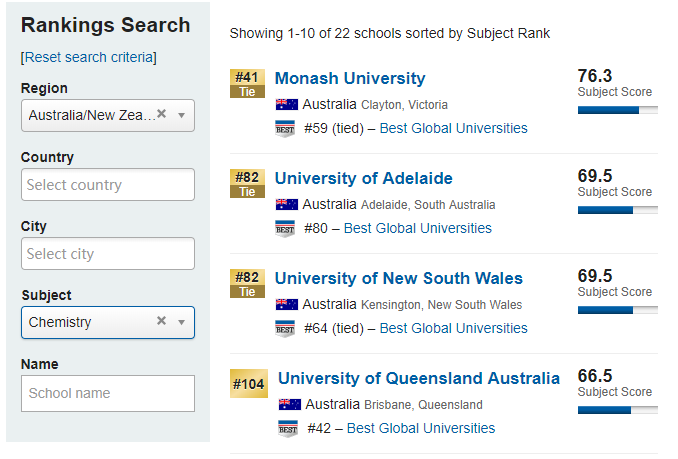
Task: Open Best Global Universities link under New South Wales
Action: click(454, 328)
